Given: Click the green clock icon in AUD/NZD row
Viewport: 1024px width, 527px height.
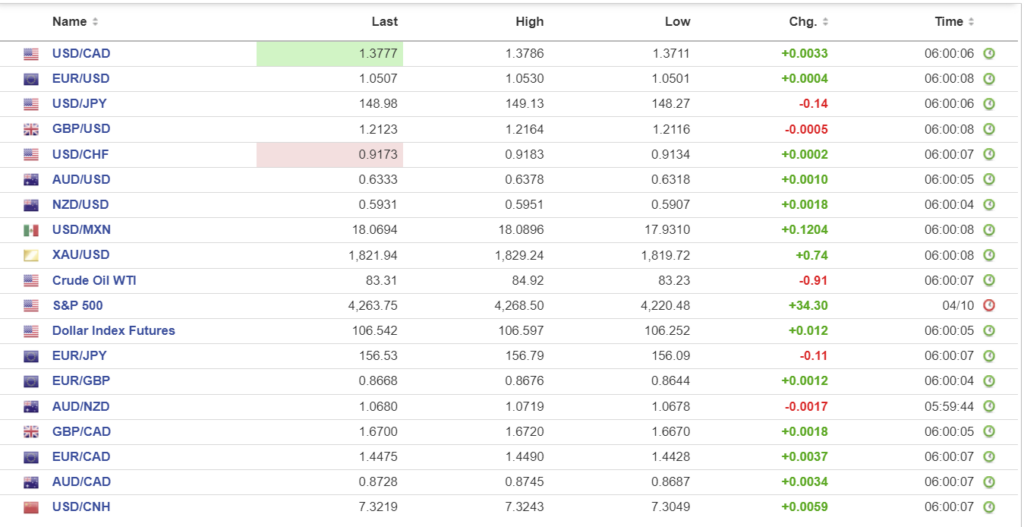Looking at the screenshot, I should (x=989, y=407).
